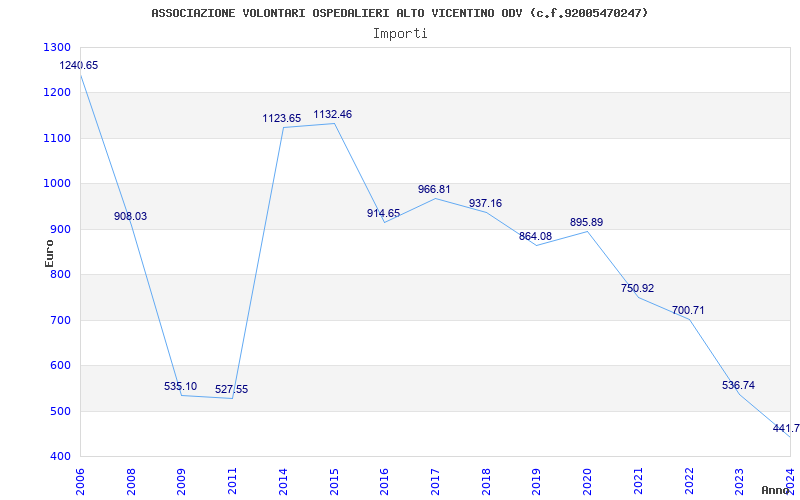Click the 2020 year axis label
This screenshot has height=500, width=800.
[587, 482]
